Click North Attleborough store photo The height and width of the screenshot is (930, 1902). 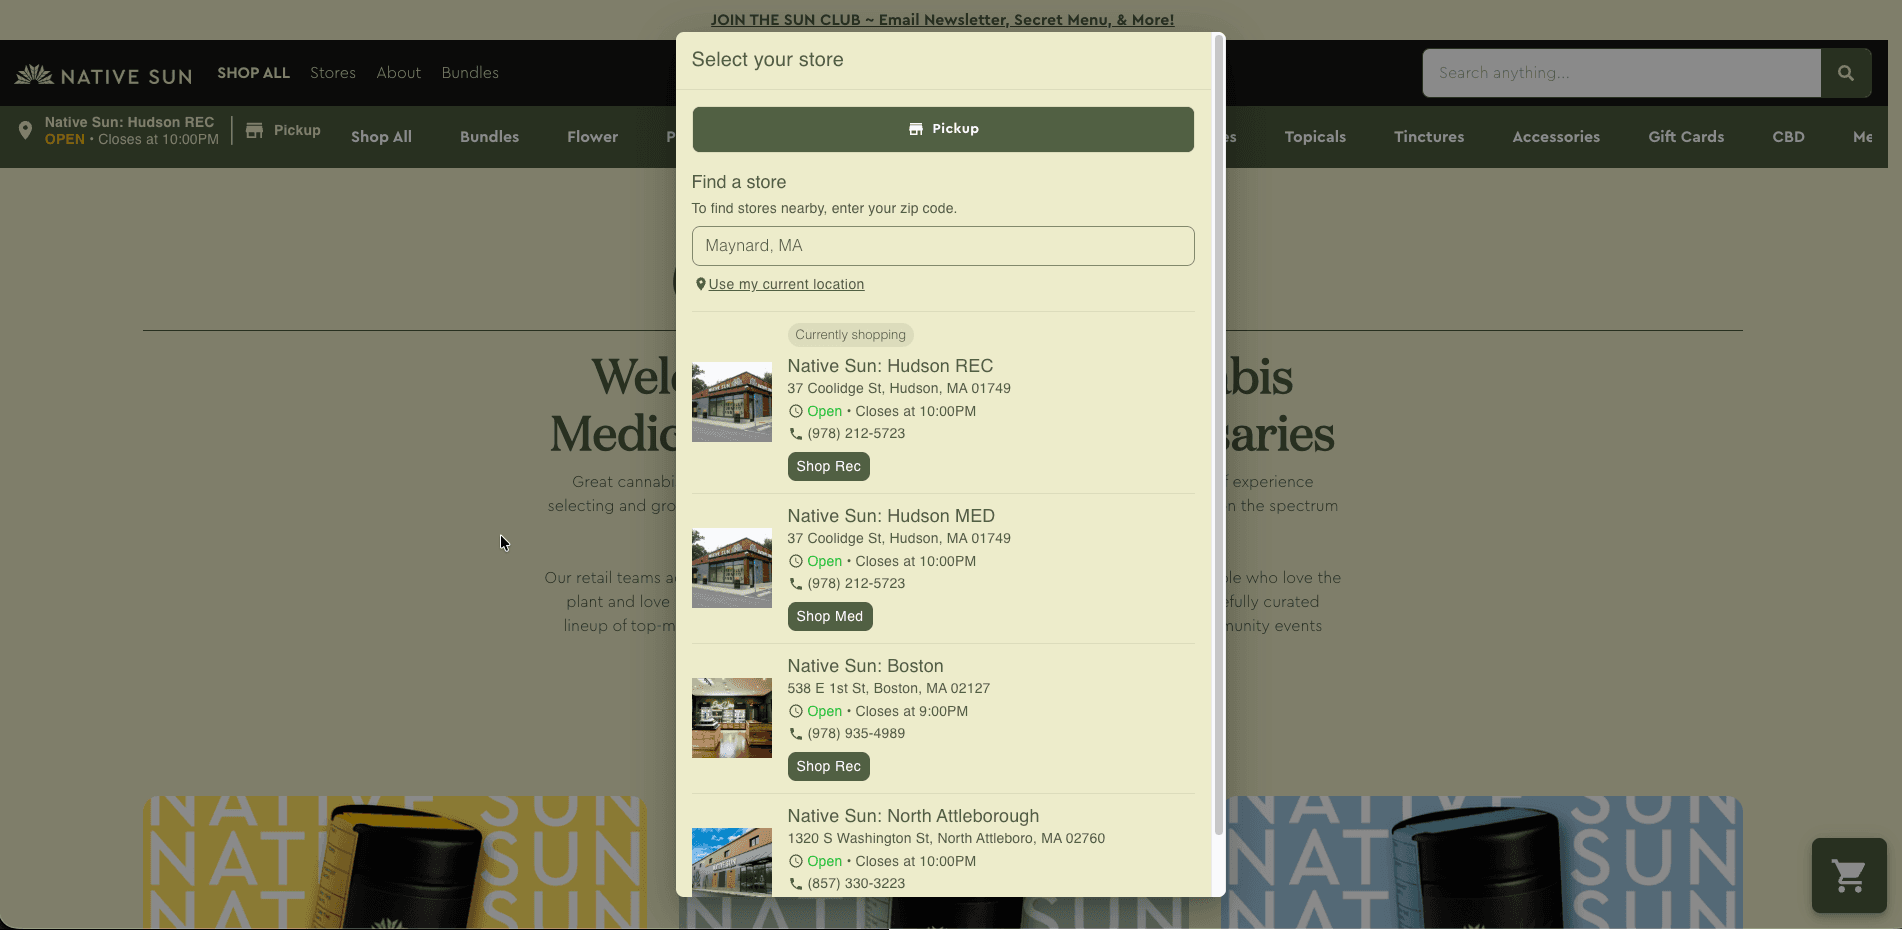pyautogui.click(x=732, y=861)
